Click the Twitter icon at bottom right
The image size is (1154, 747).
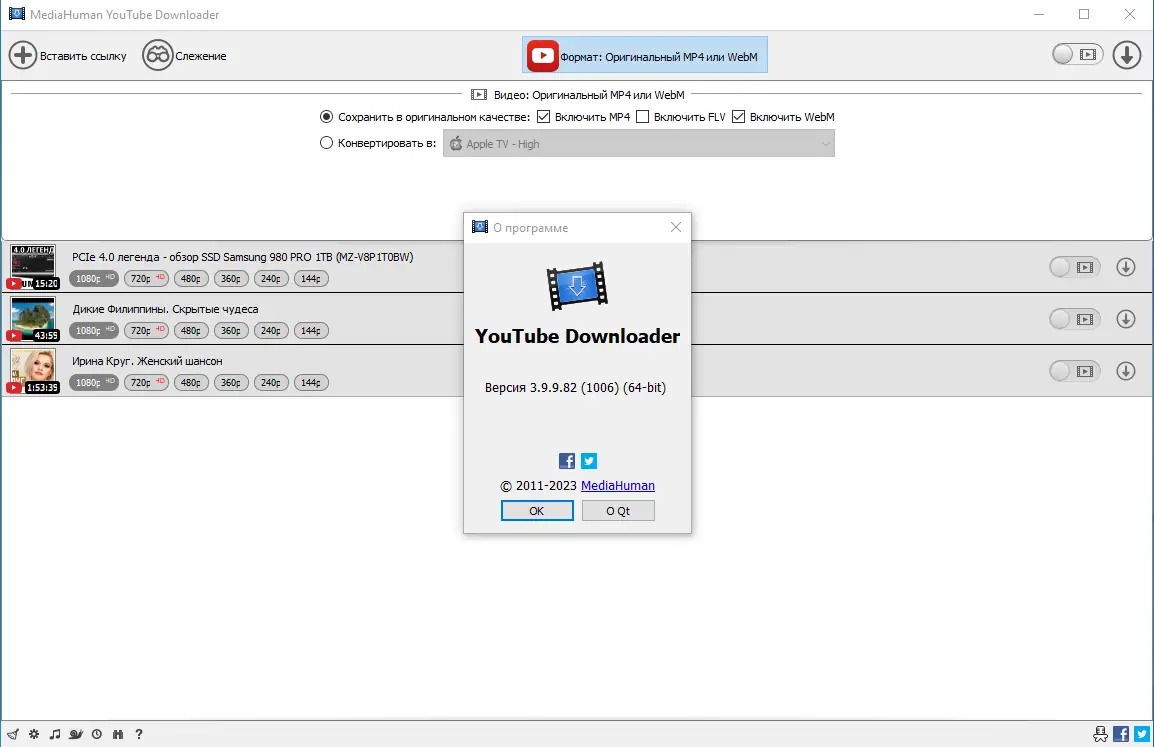click(x=1142, y=733)
